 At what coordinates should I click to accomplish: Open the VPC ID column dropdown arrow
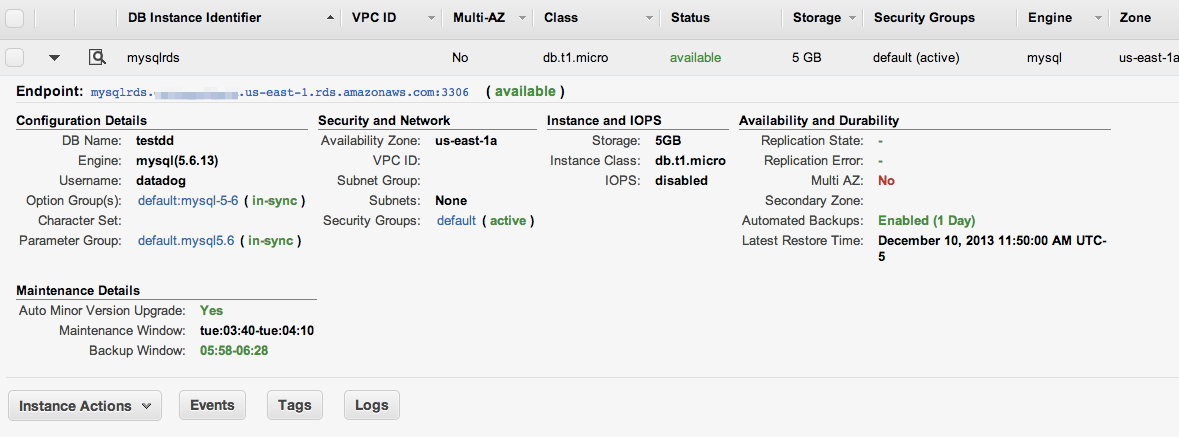431,18
